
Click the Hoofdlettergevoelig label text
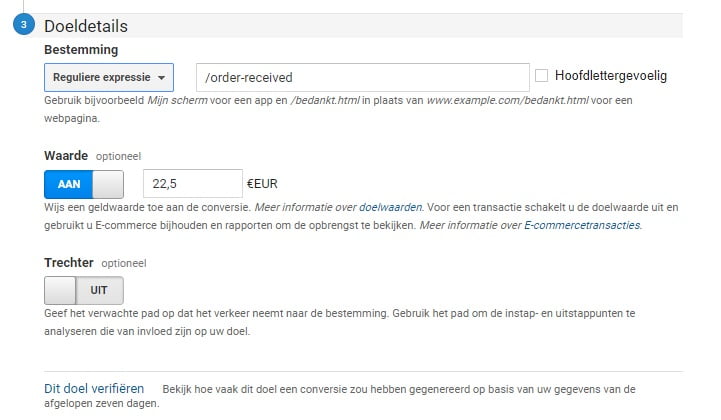pos(611,75)
